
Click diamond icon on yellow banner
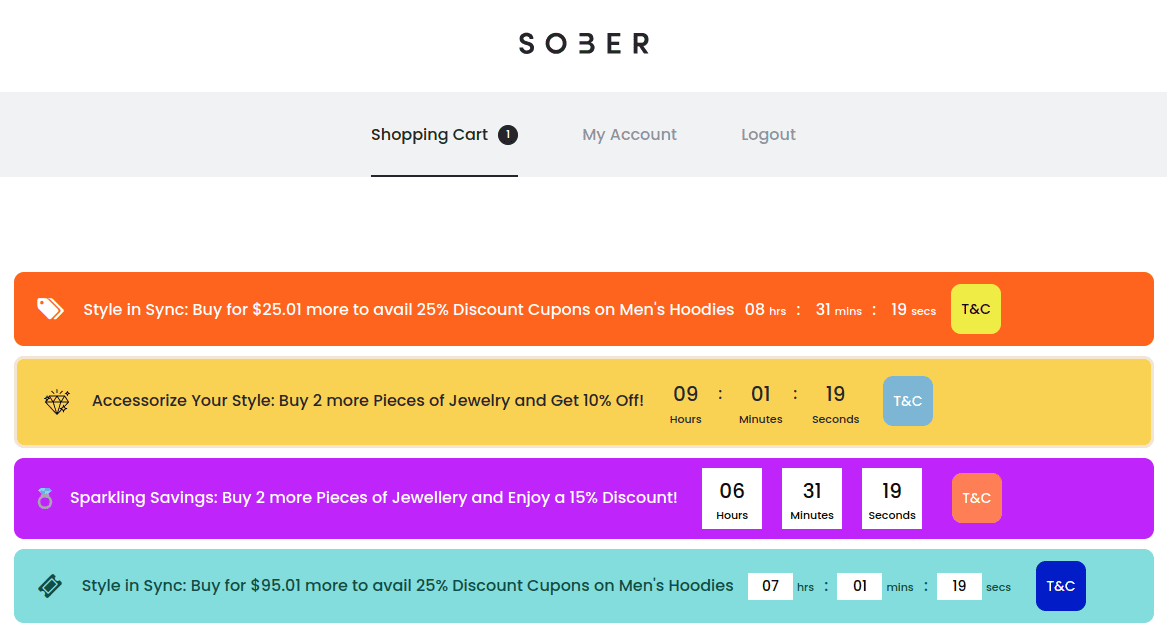click(x=57, y=402)
